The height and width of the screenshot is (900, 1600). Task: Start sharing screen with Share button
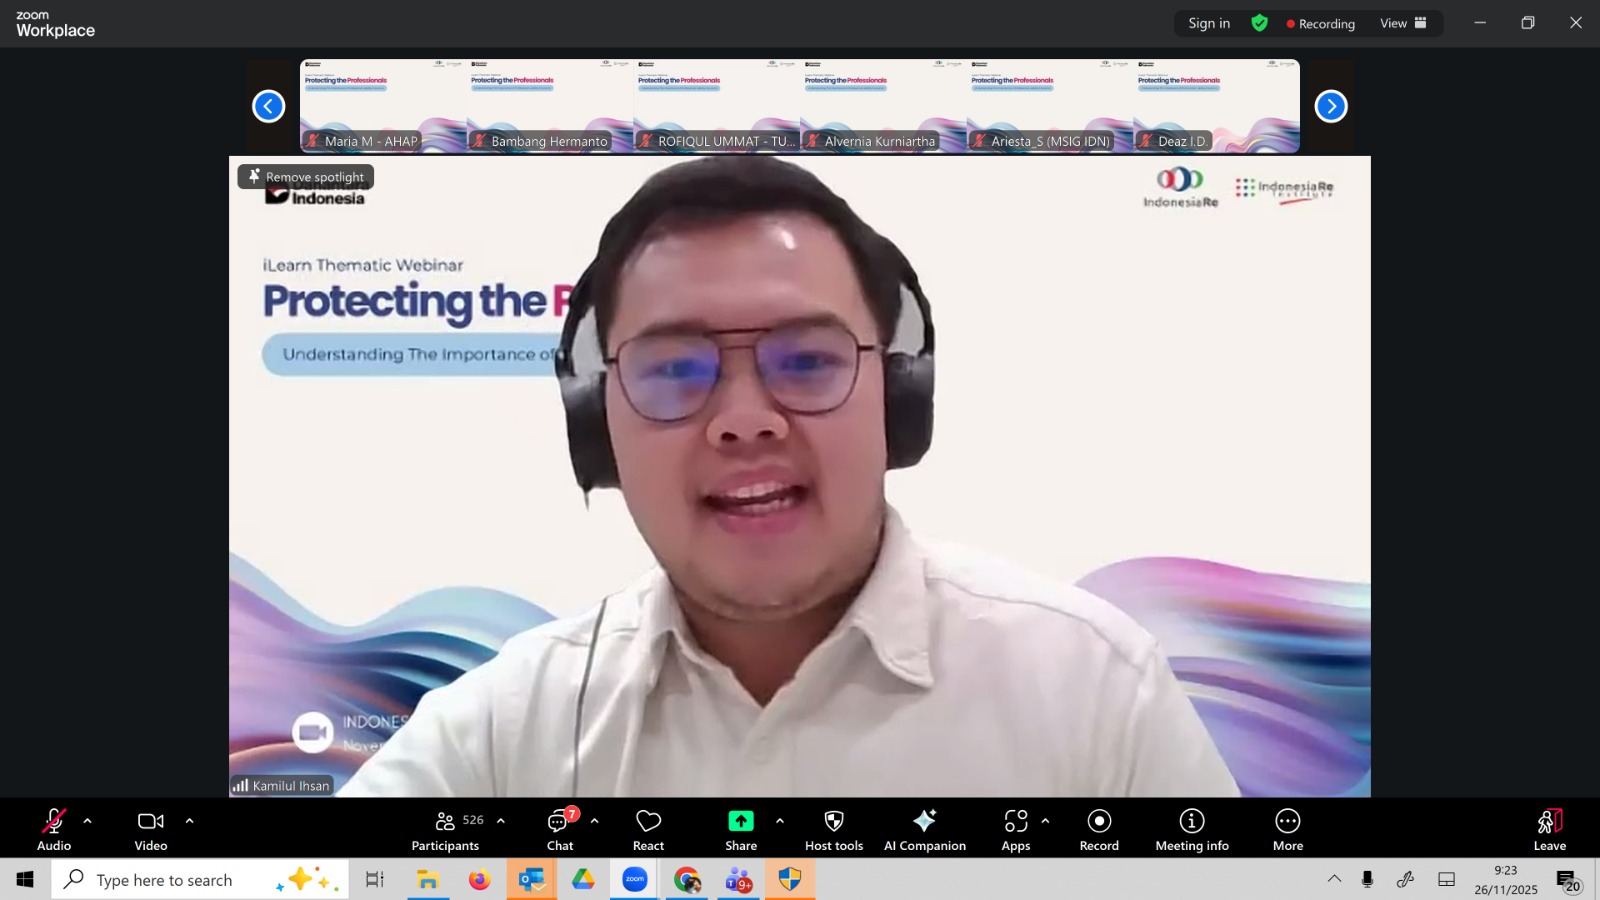[x=741, y=830]
